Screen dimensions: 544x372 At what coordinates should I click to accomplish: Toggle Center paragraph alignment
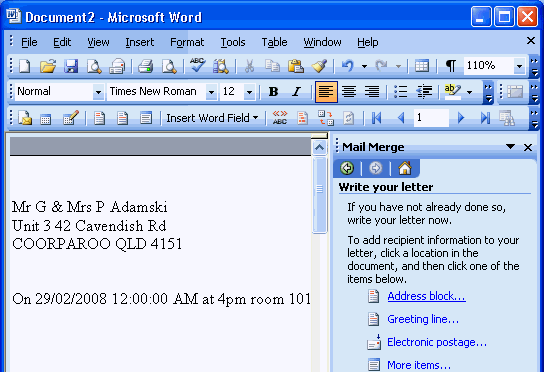coord(349,92)
